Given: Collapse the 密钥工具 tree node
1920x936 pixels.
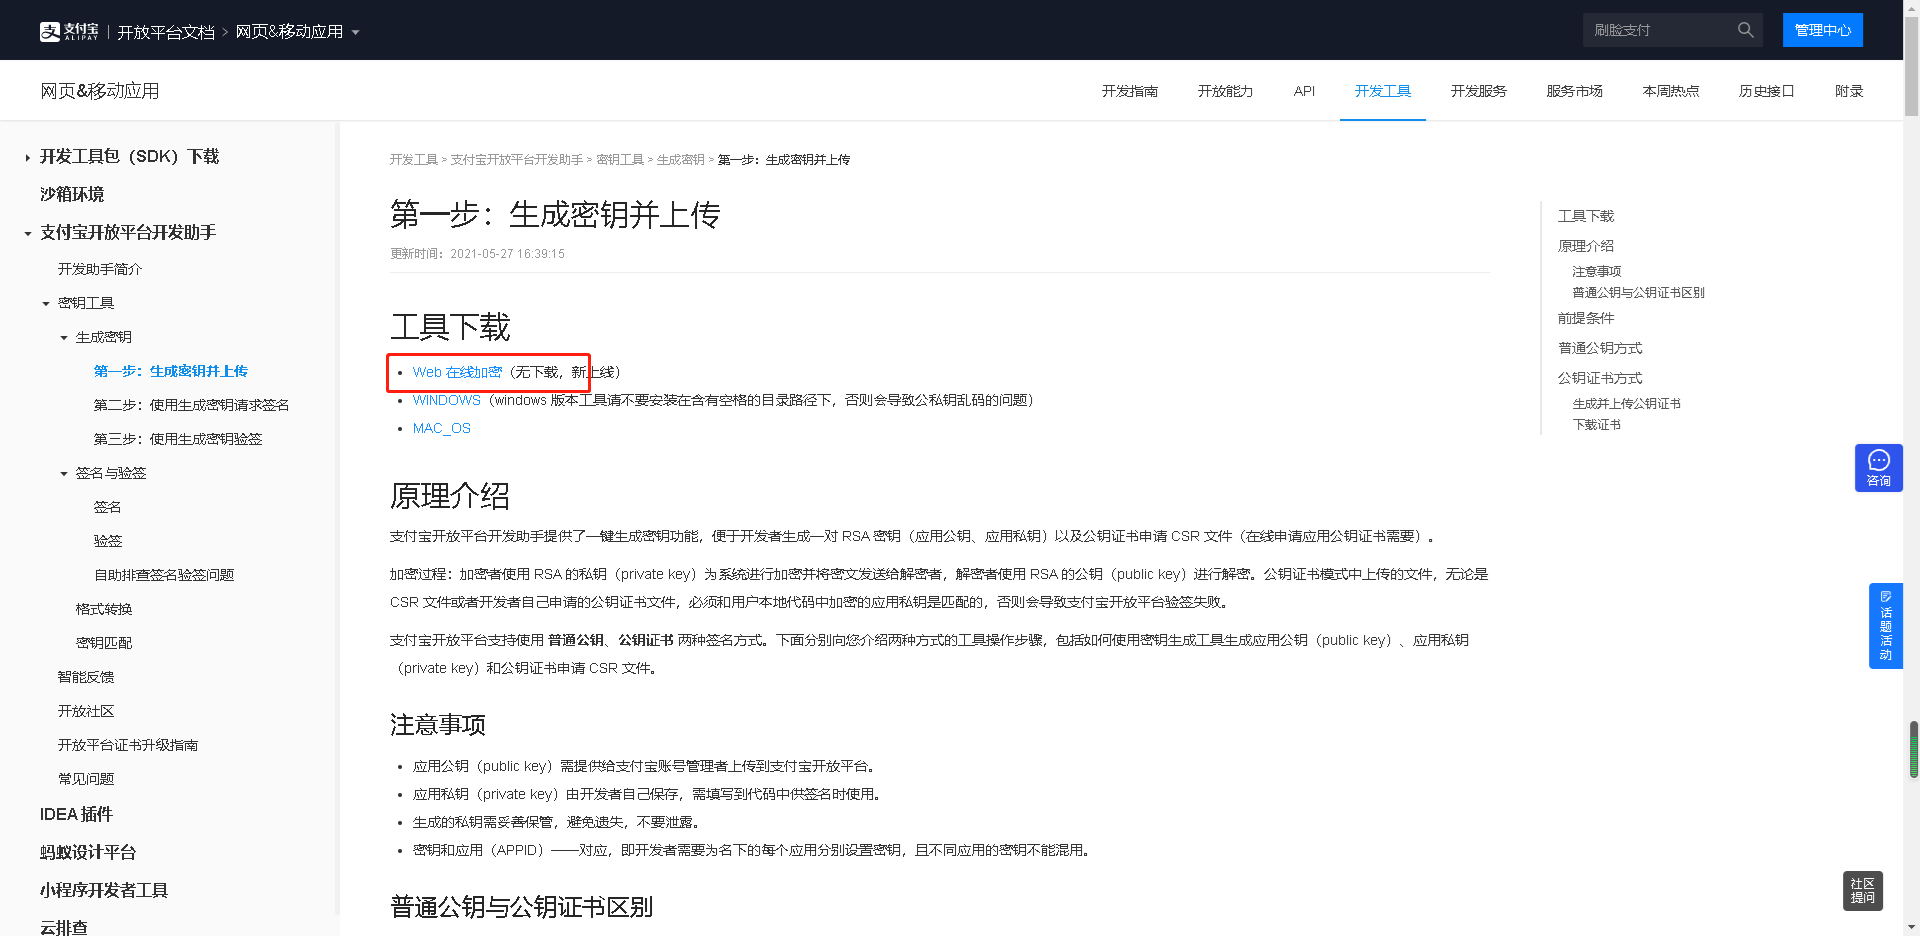Looking at the screenshot, I should click(x=46, y=304).
